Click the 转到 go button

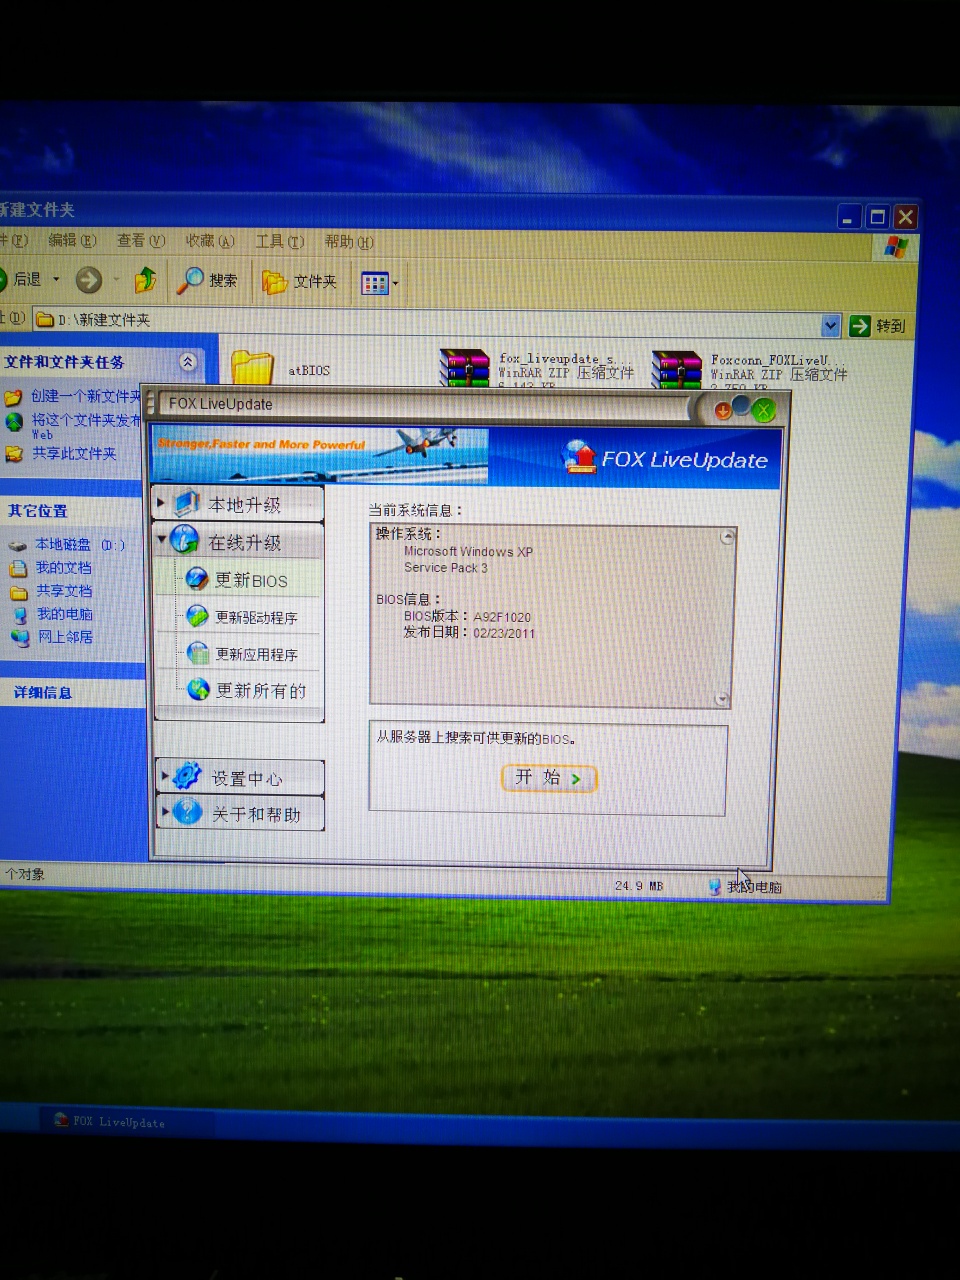(877, 325)
